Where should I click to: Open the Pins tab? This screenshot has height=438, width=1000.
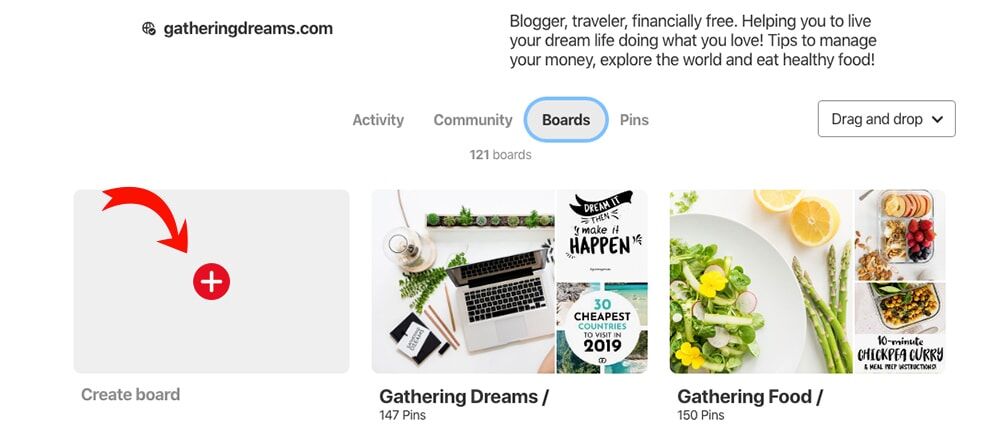coord(634,120)
